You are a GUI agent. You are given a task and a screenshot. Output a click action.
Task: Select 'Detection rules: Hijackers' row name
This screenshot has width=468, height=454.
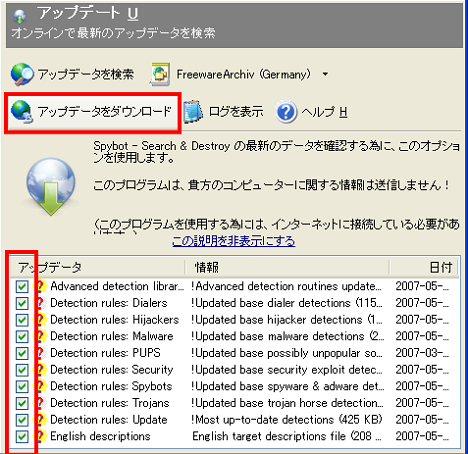point(115,320)
